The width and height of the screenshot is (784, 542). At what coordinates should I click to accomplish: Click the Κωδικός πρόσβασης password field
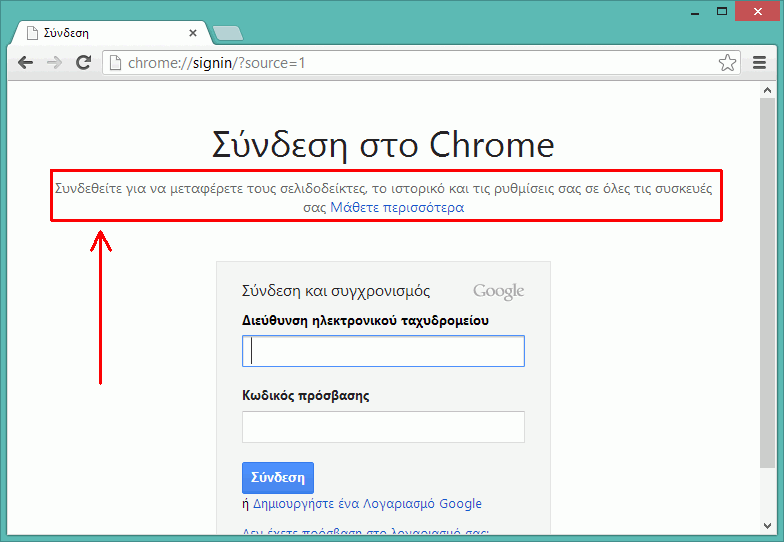tap(383, 427)
